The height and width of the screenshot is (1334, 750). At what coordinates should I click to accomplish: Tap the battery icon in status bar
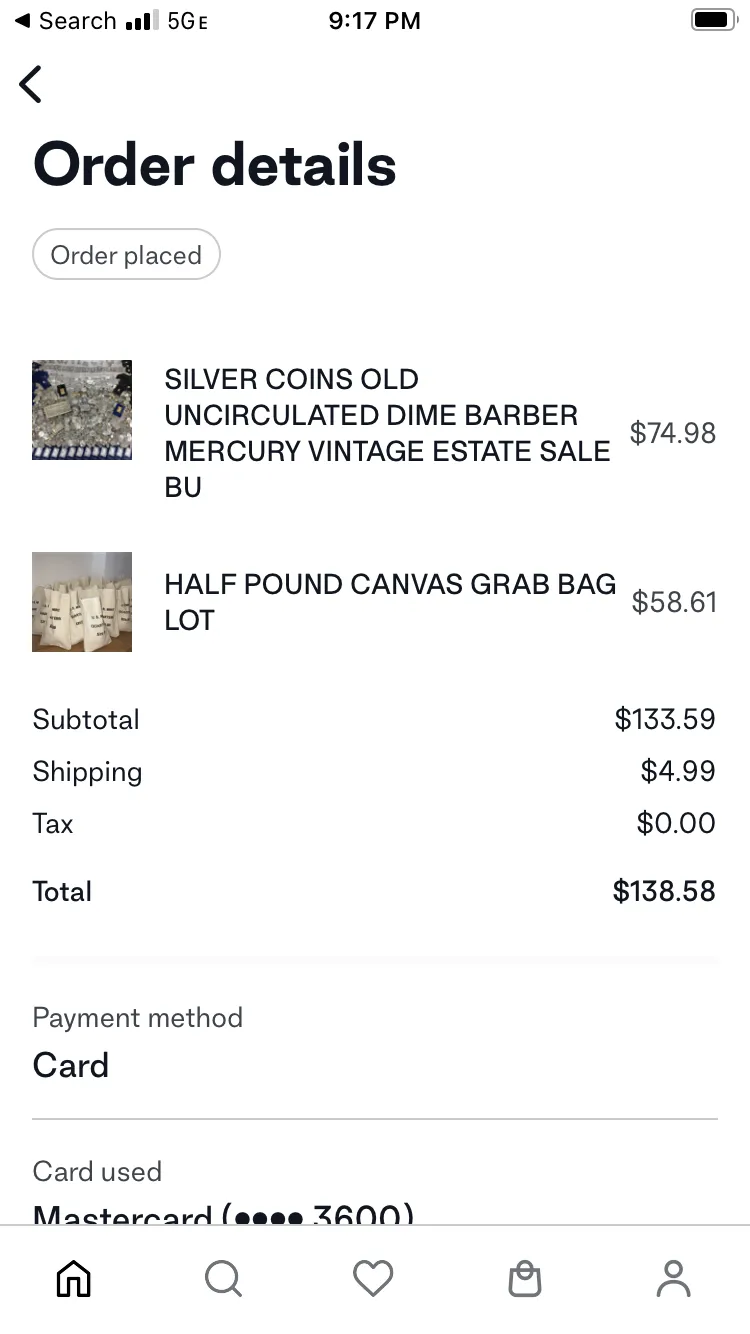click(713, 20)
